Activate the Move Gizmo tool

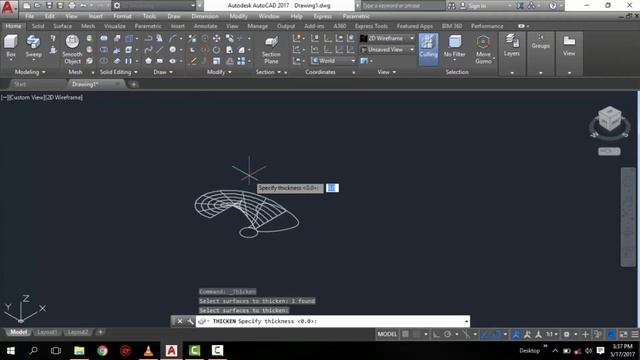[x=483, y=49]
